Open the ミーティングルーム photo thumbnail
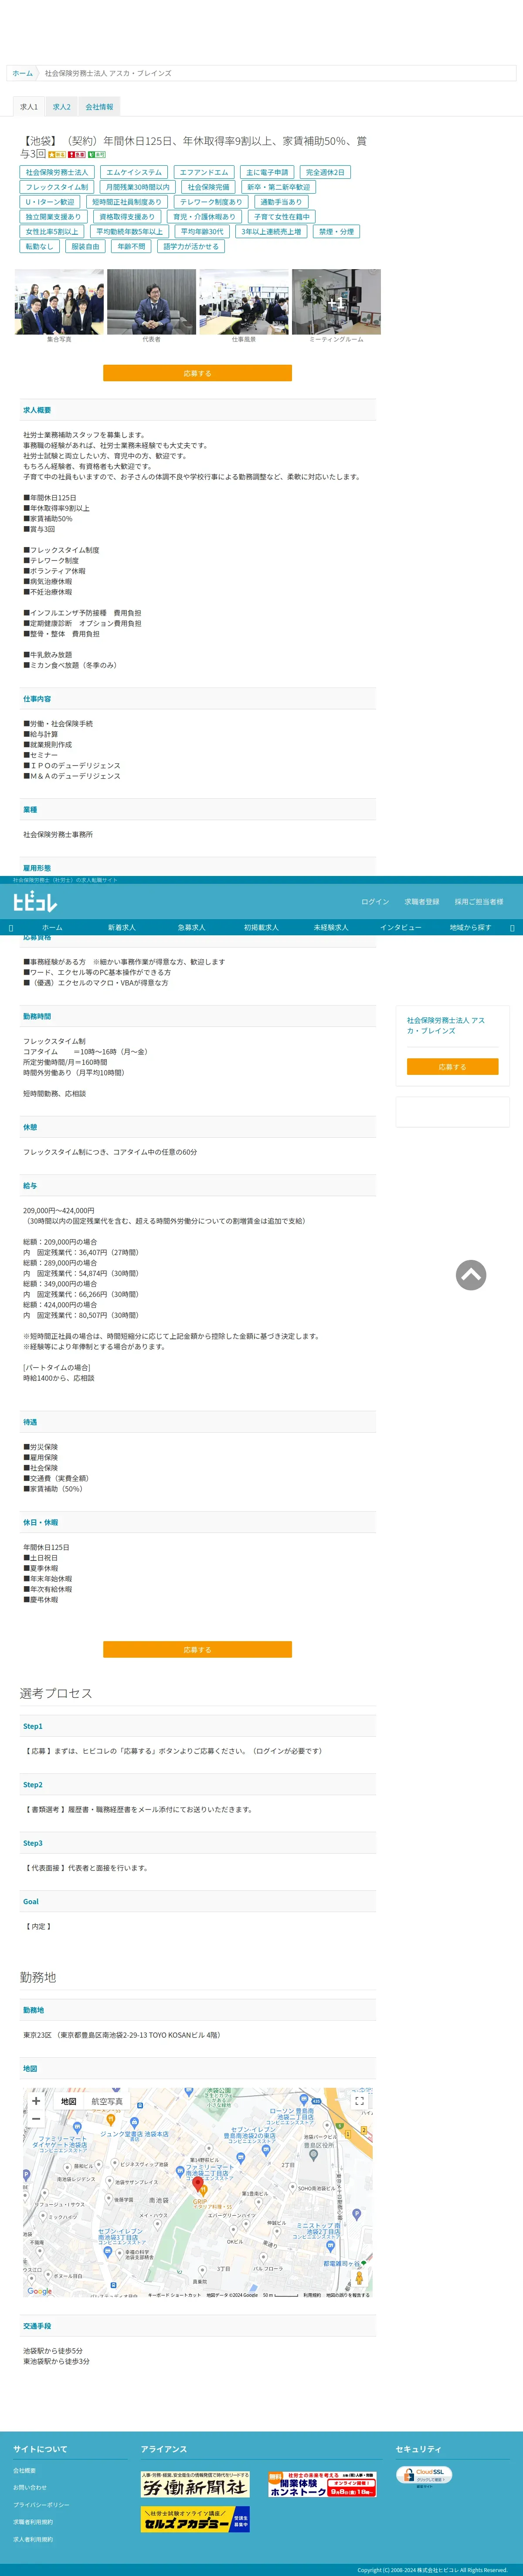The height and width of the screenshot is (2576, 523). click(336, 302)
